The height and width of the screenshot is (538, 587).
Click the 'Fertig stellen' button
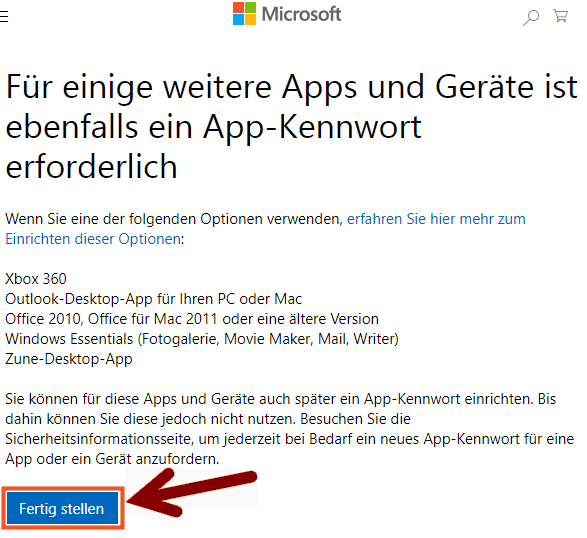tap(62, 508)
